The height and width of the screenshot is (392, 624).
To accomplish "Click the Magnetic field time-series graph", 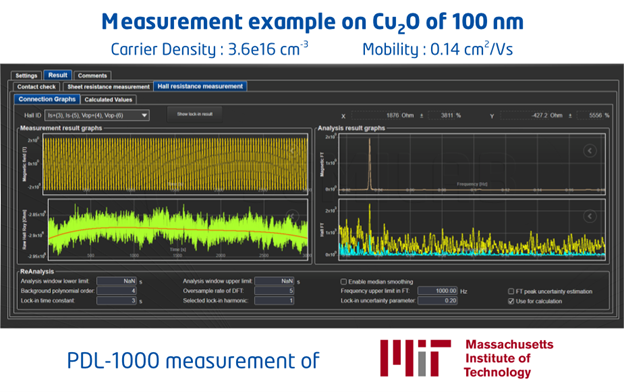I will click(175, 164).
